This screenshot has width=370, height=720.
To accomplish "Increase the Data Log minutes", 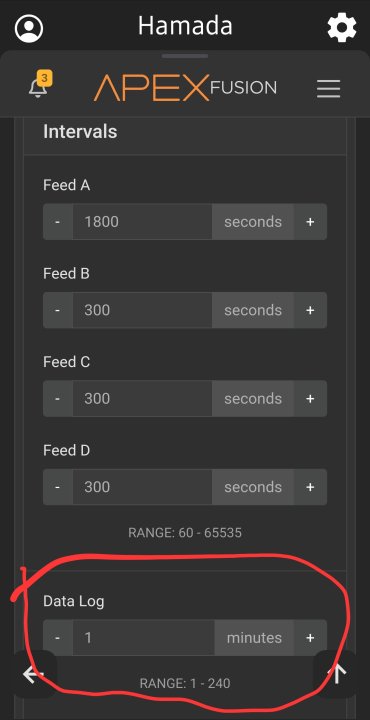I will [310, 637].
